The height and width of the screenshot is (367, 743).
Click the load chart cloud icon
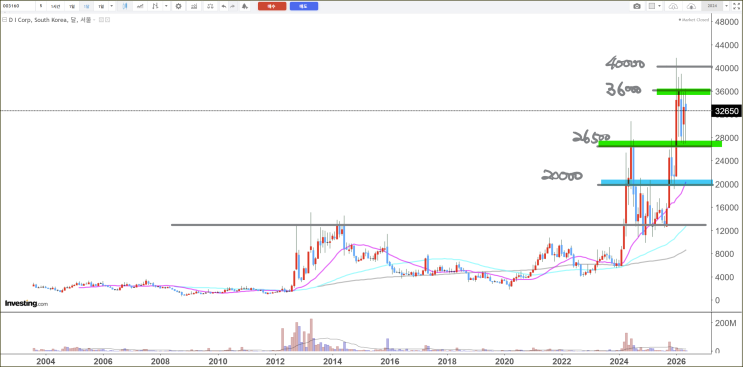pos(673,6)
